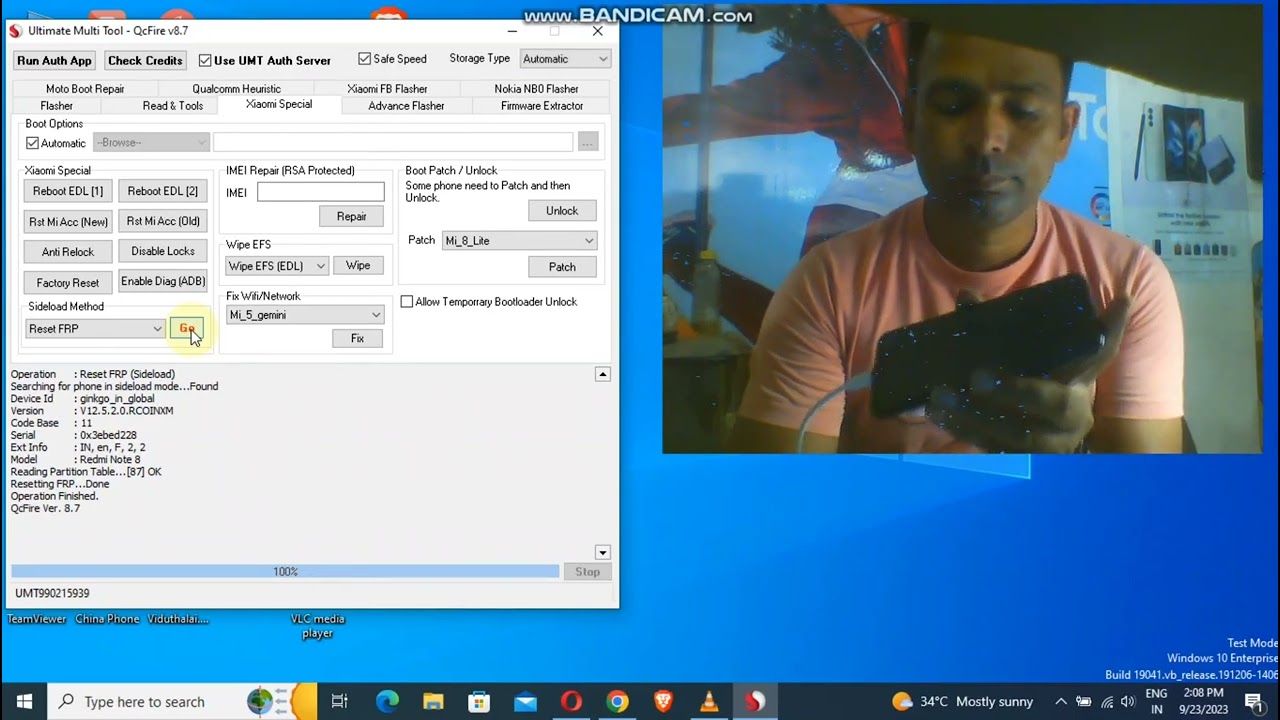Click the battery status tray icon
The width and height of the screenshot is (1280, 720).
[1085, 701]
